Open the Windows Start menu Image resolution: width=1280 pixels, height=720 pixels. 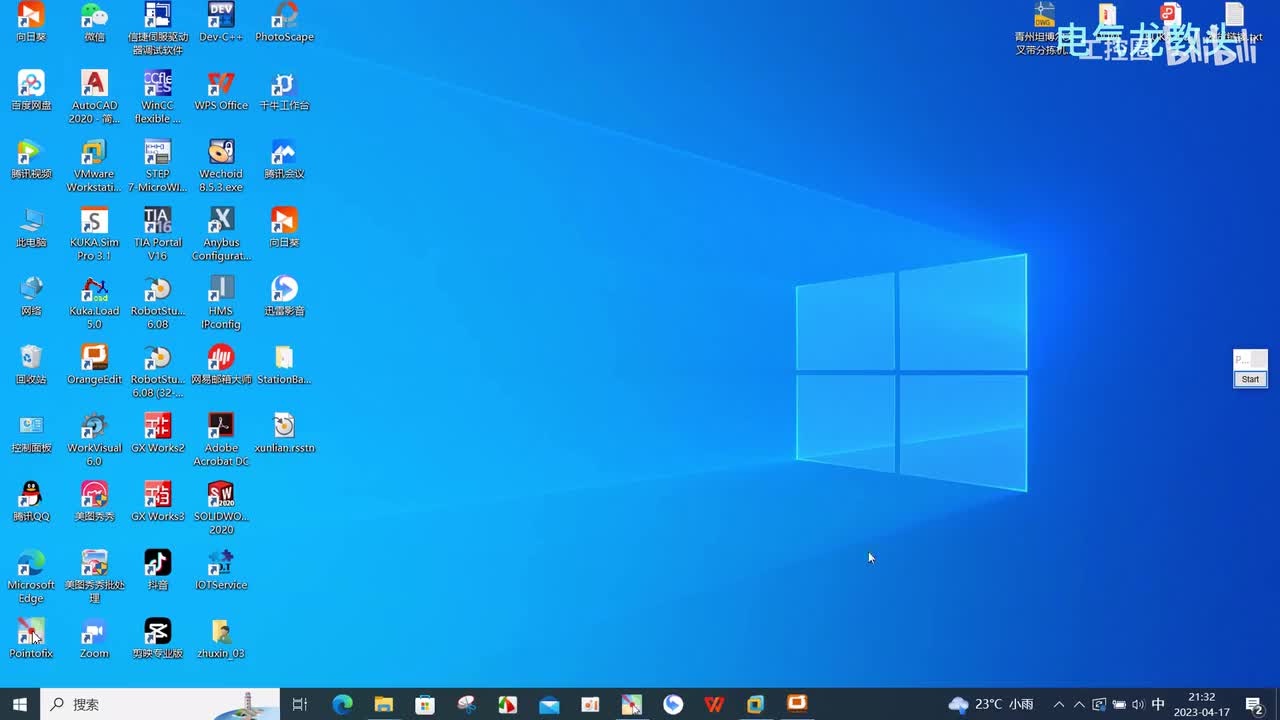[x=20, y=704]
